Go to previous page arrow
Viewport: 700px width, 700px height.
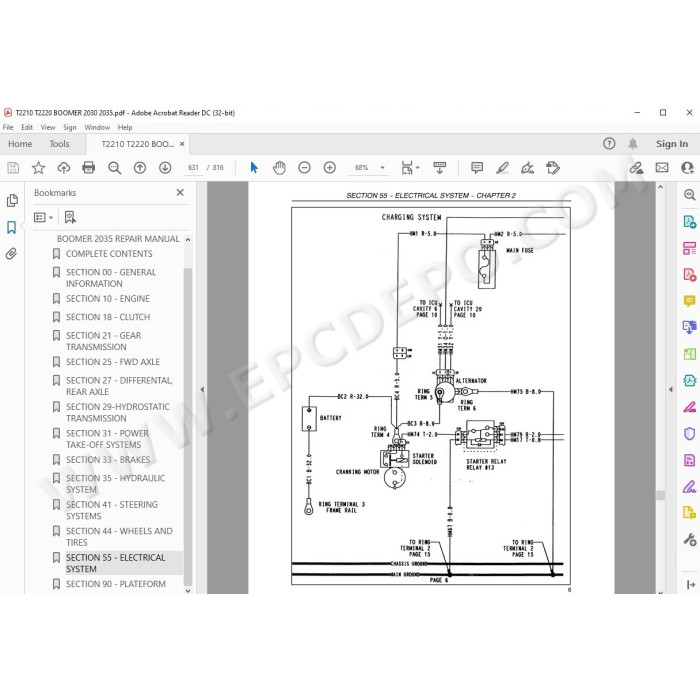[x=140, y=168]
